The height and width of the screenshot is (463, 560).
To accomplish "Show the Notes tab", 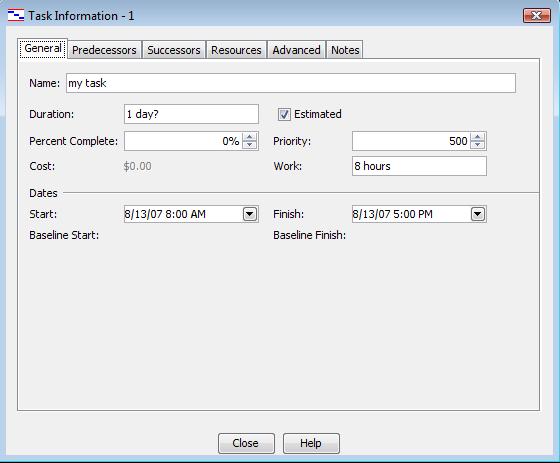I will [345, 50].
